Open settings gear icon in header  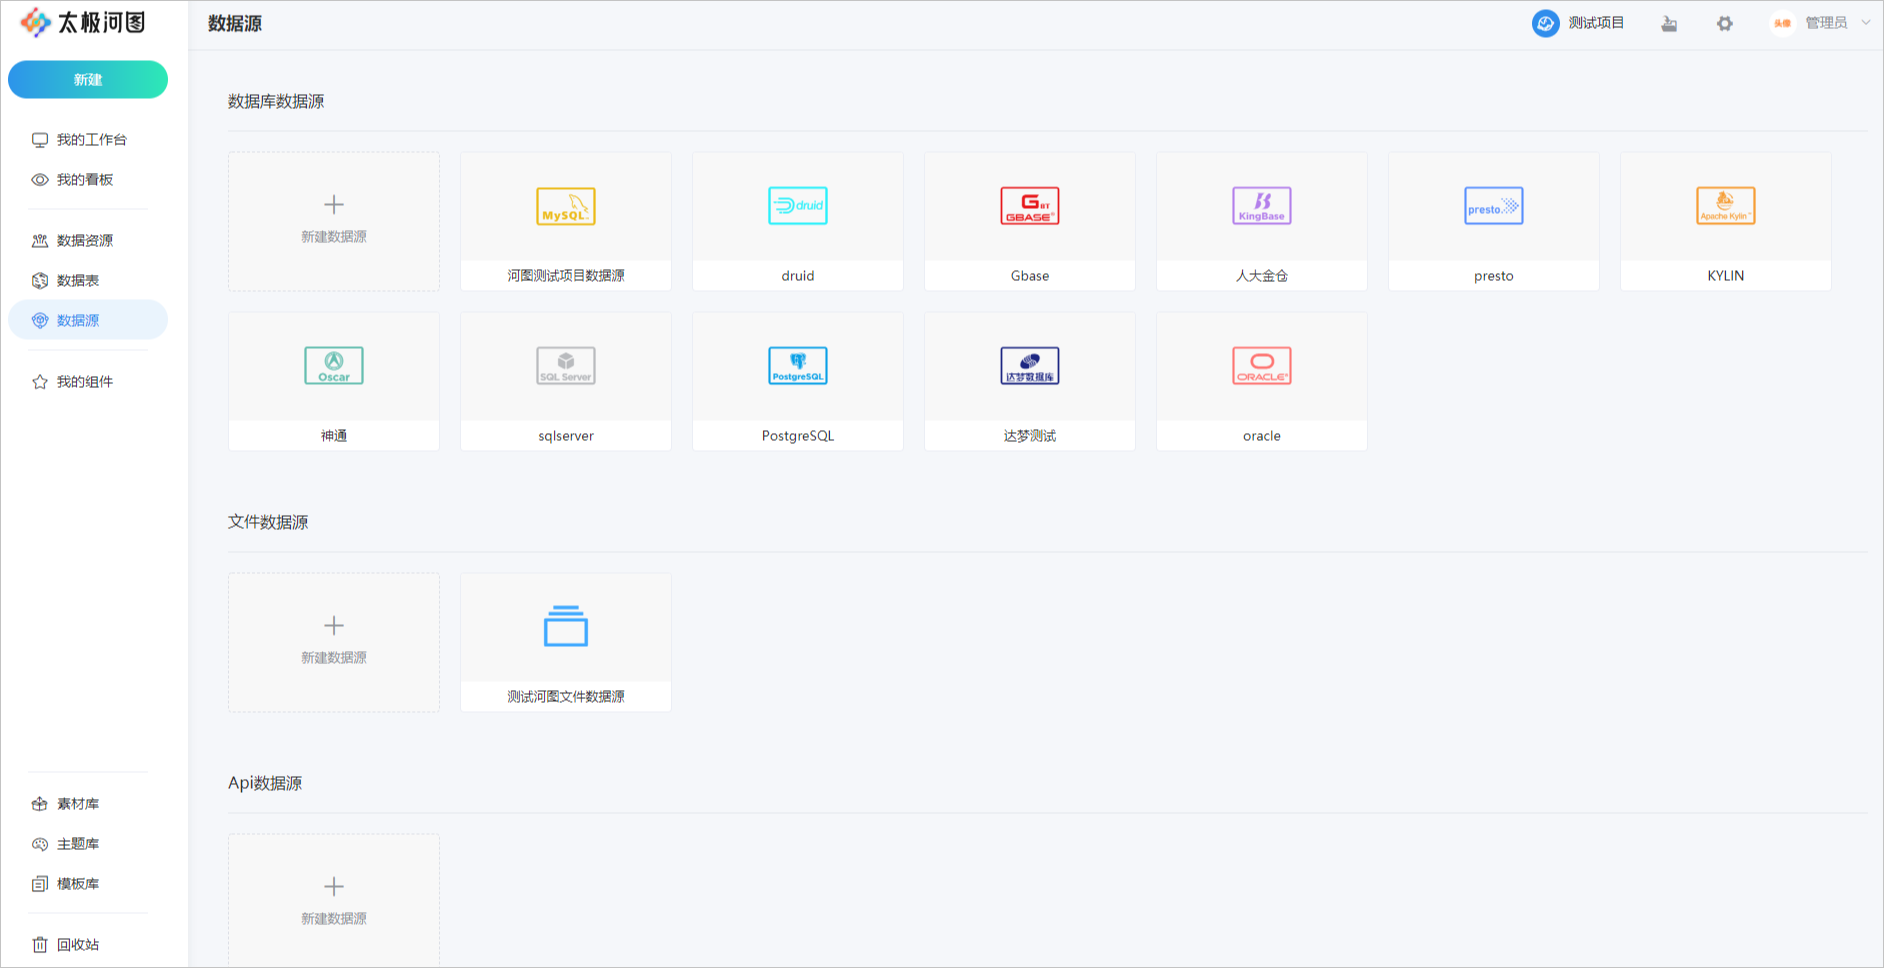pyautogui.click(x=1725, y=23)
